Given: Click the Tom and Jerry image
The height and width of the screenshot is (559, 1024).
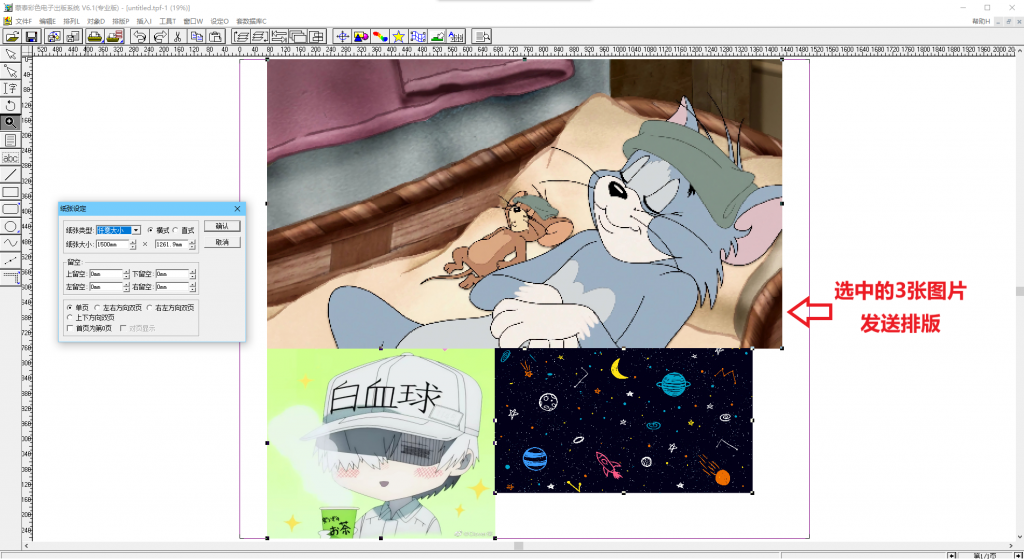Looking at the screenshot, I should 524,203.
